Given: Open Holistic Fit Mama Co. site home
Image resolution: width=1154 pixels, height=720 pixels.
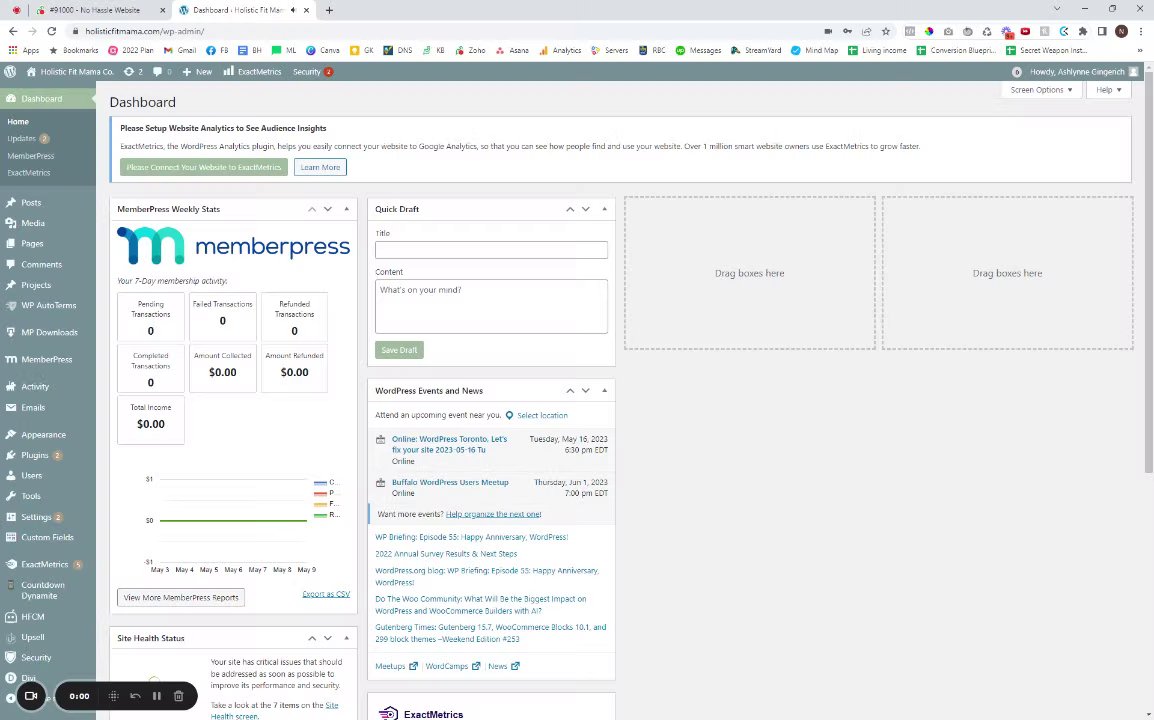Looking at the screenshot, I should [x=70, y=71].
